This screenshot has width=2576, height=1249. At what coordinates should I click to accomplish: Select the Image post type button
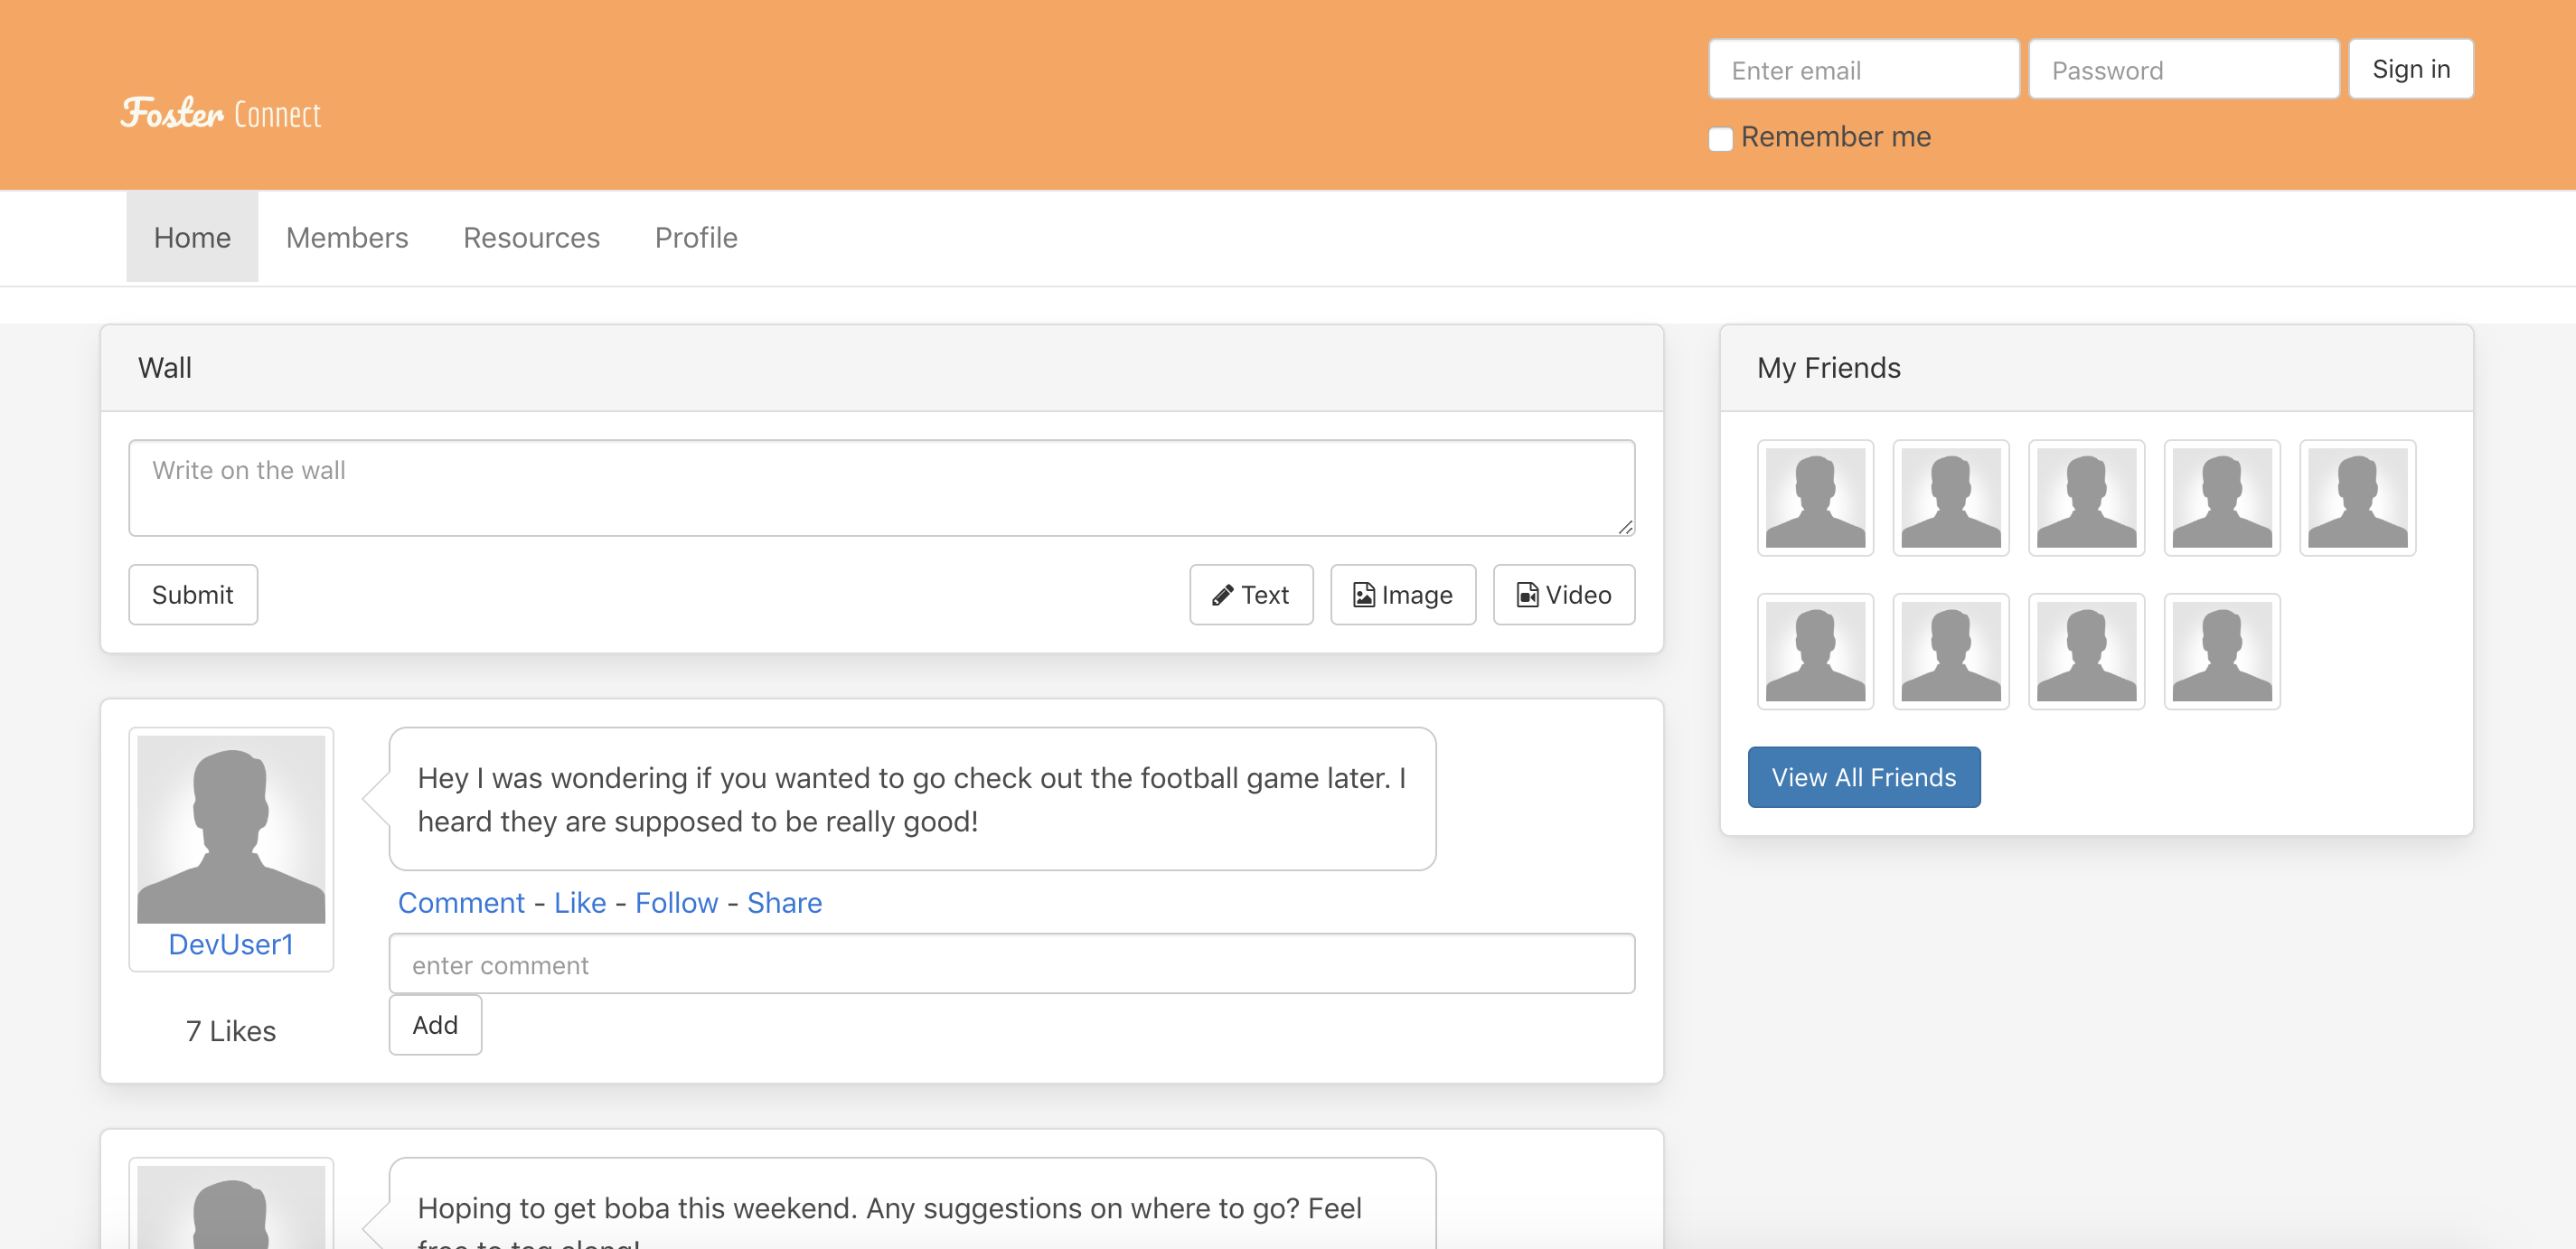pyautogui.click(x=1402, y=595)
